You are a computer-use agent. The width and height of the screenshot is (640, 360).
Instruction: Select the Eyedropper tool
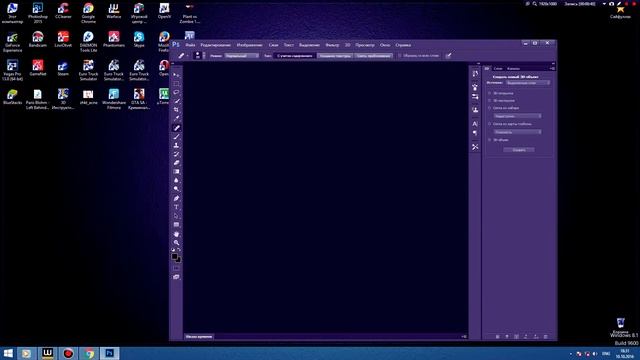(x=176, y=118)
